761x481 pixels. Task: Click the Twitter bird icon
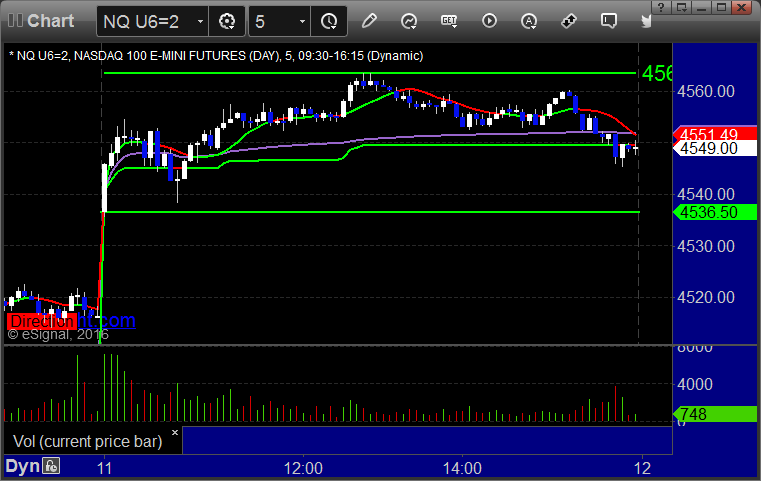(646, 21)
